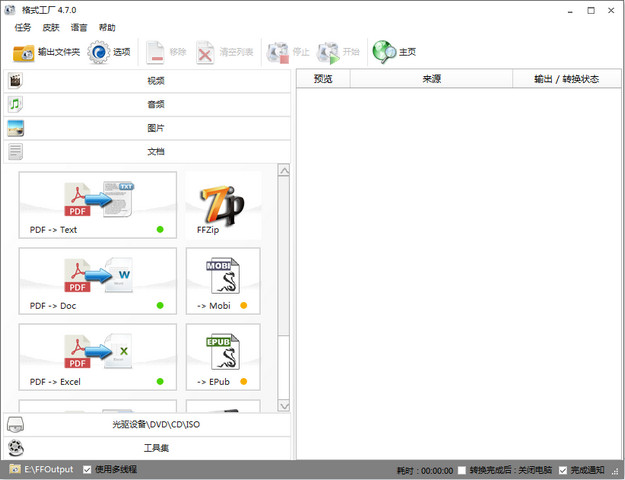The width and height of the screenshot is (625, 480).
Task: Expand the 光驱设备\DVD\CD\ISO category
Action: click(x=147, y=425)
